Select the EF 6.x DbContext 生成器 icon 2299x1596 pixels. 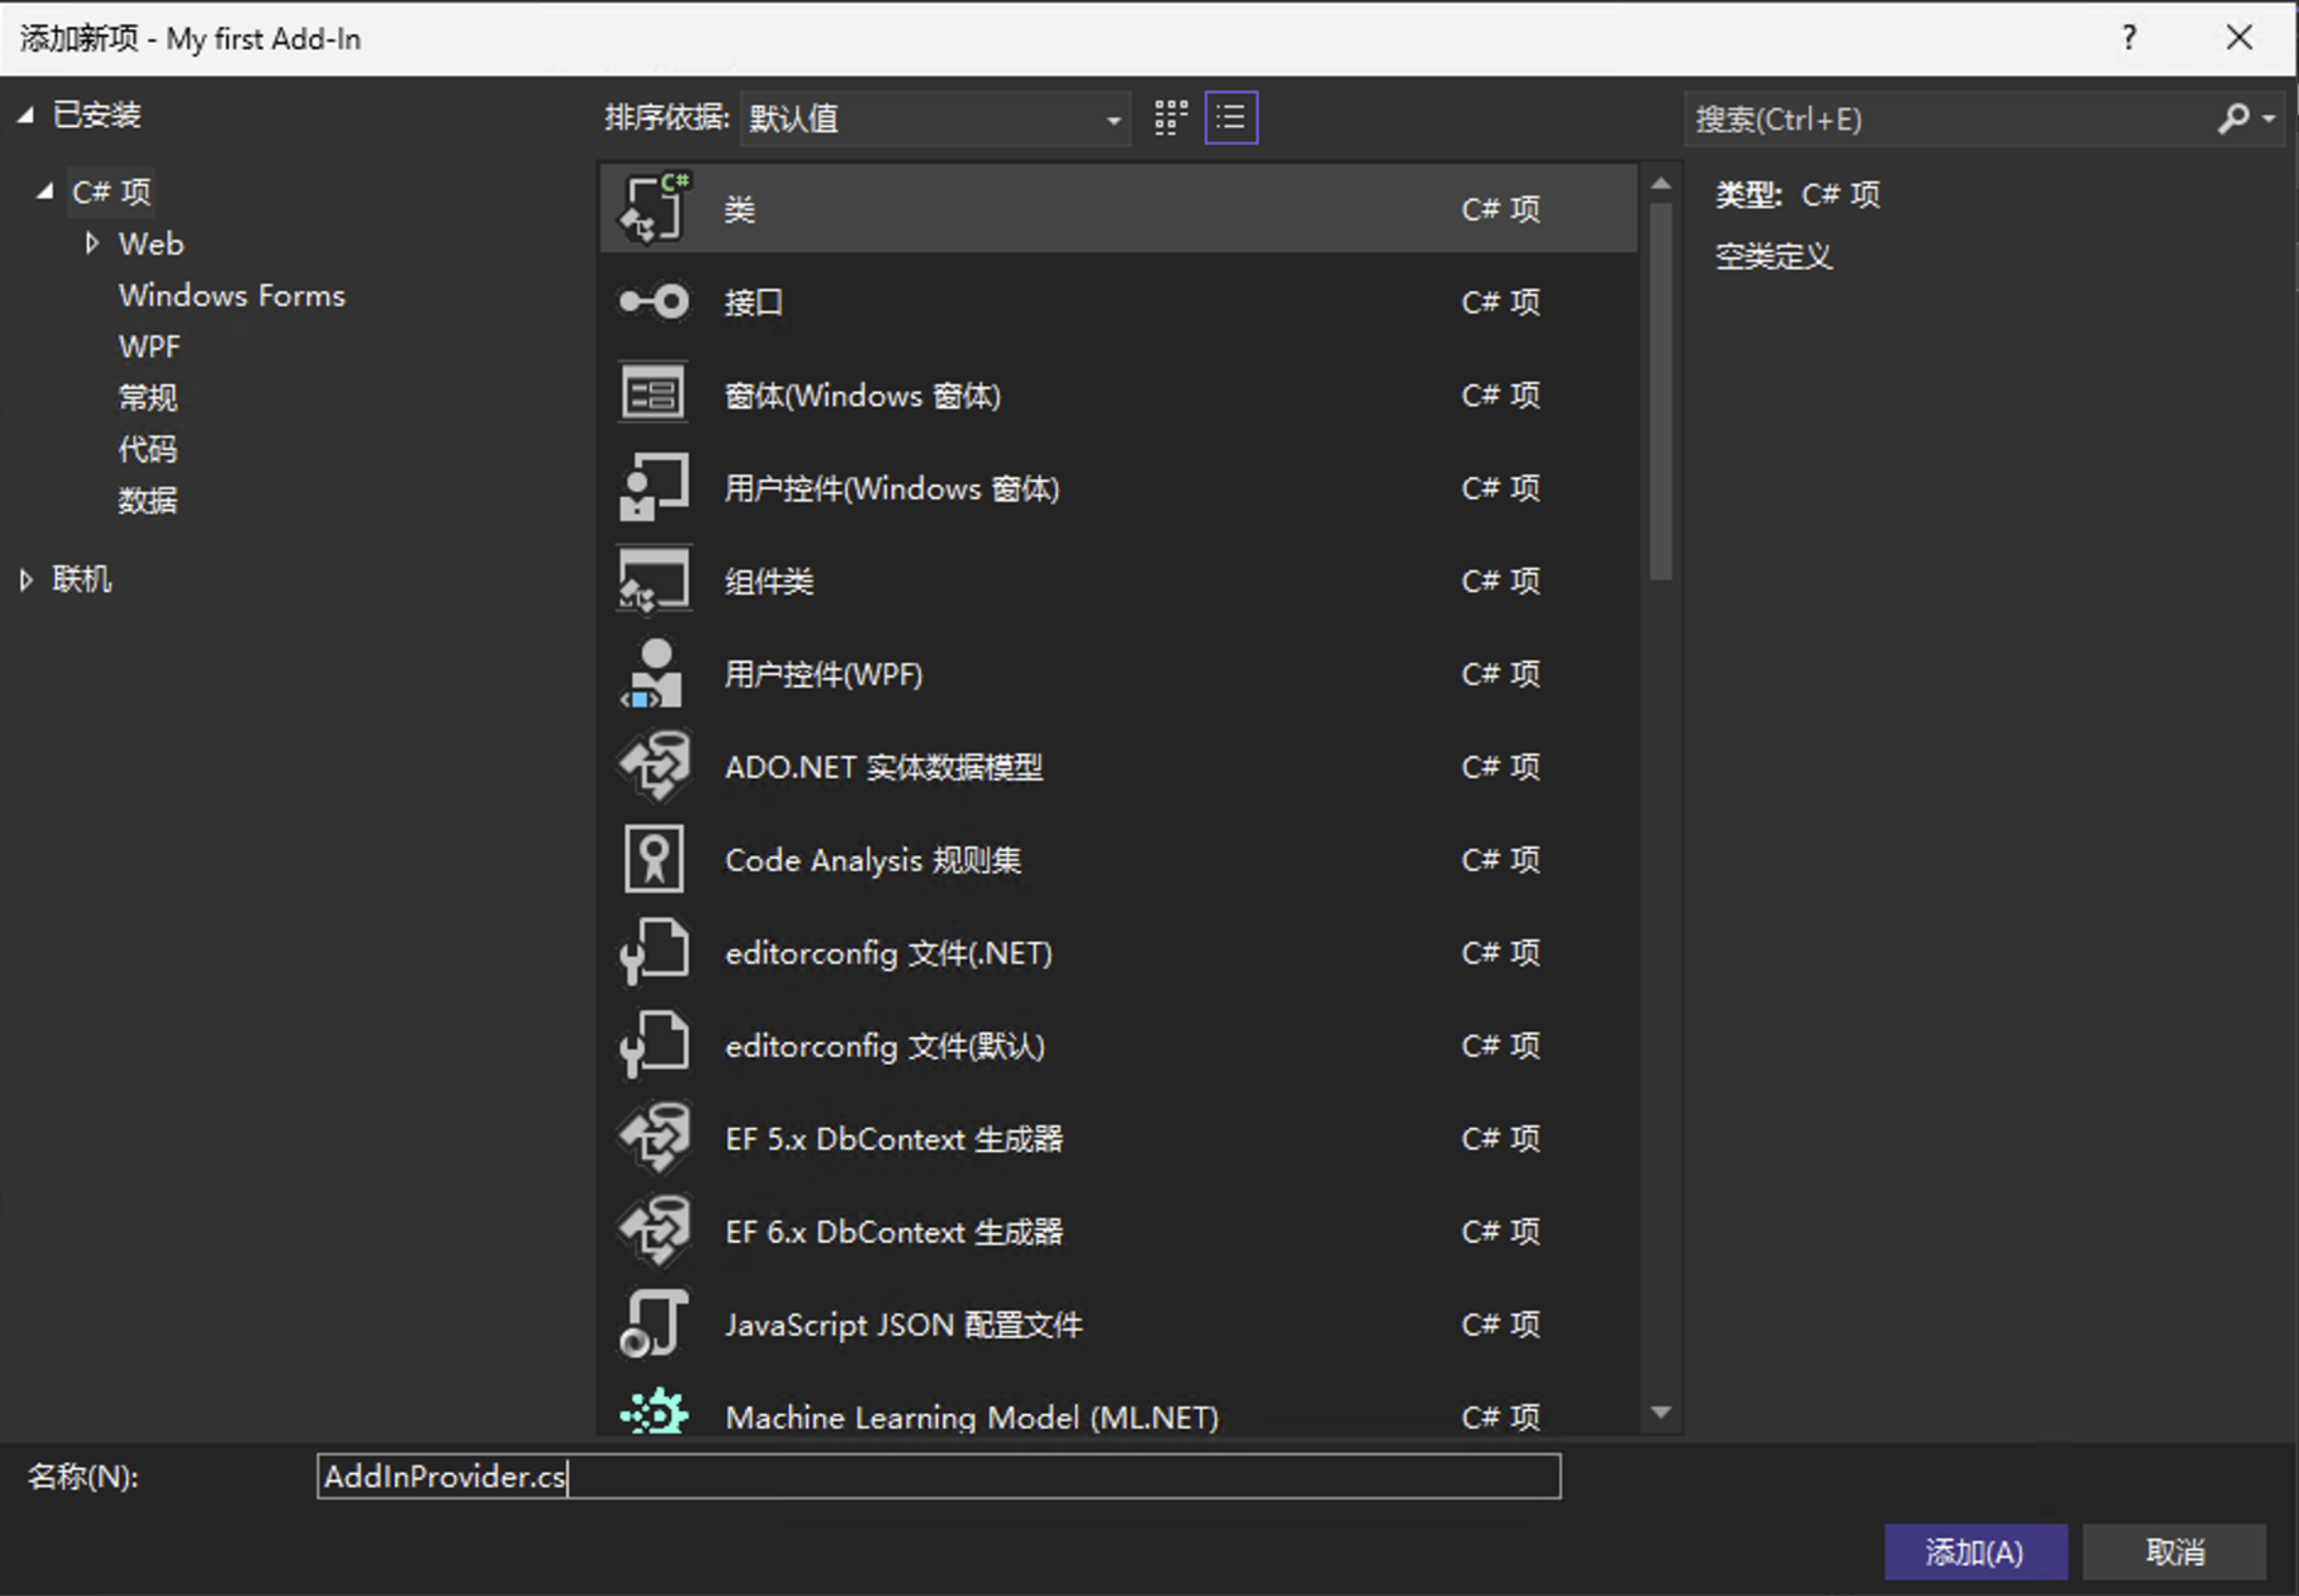pyautogui.click(x=654, y=1231)
